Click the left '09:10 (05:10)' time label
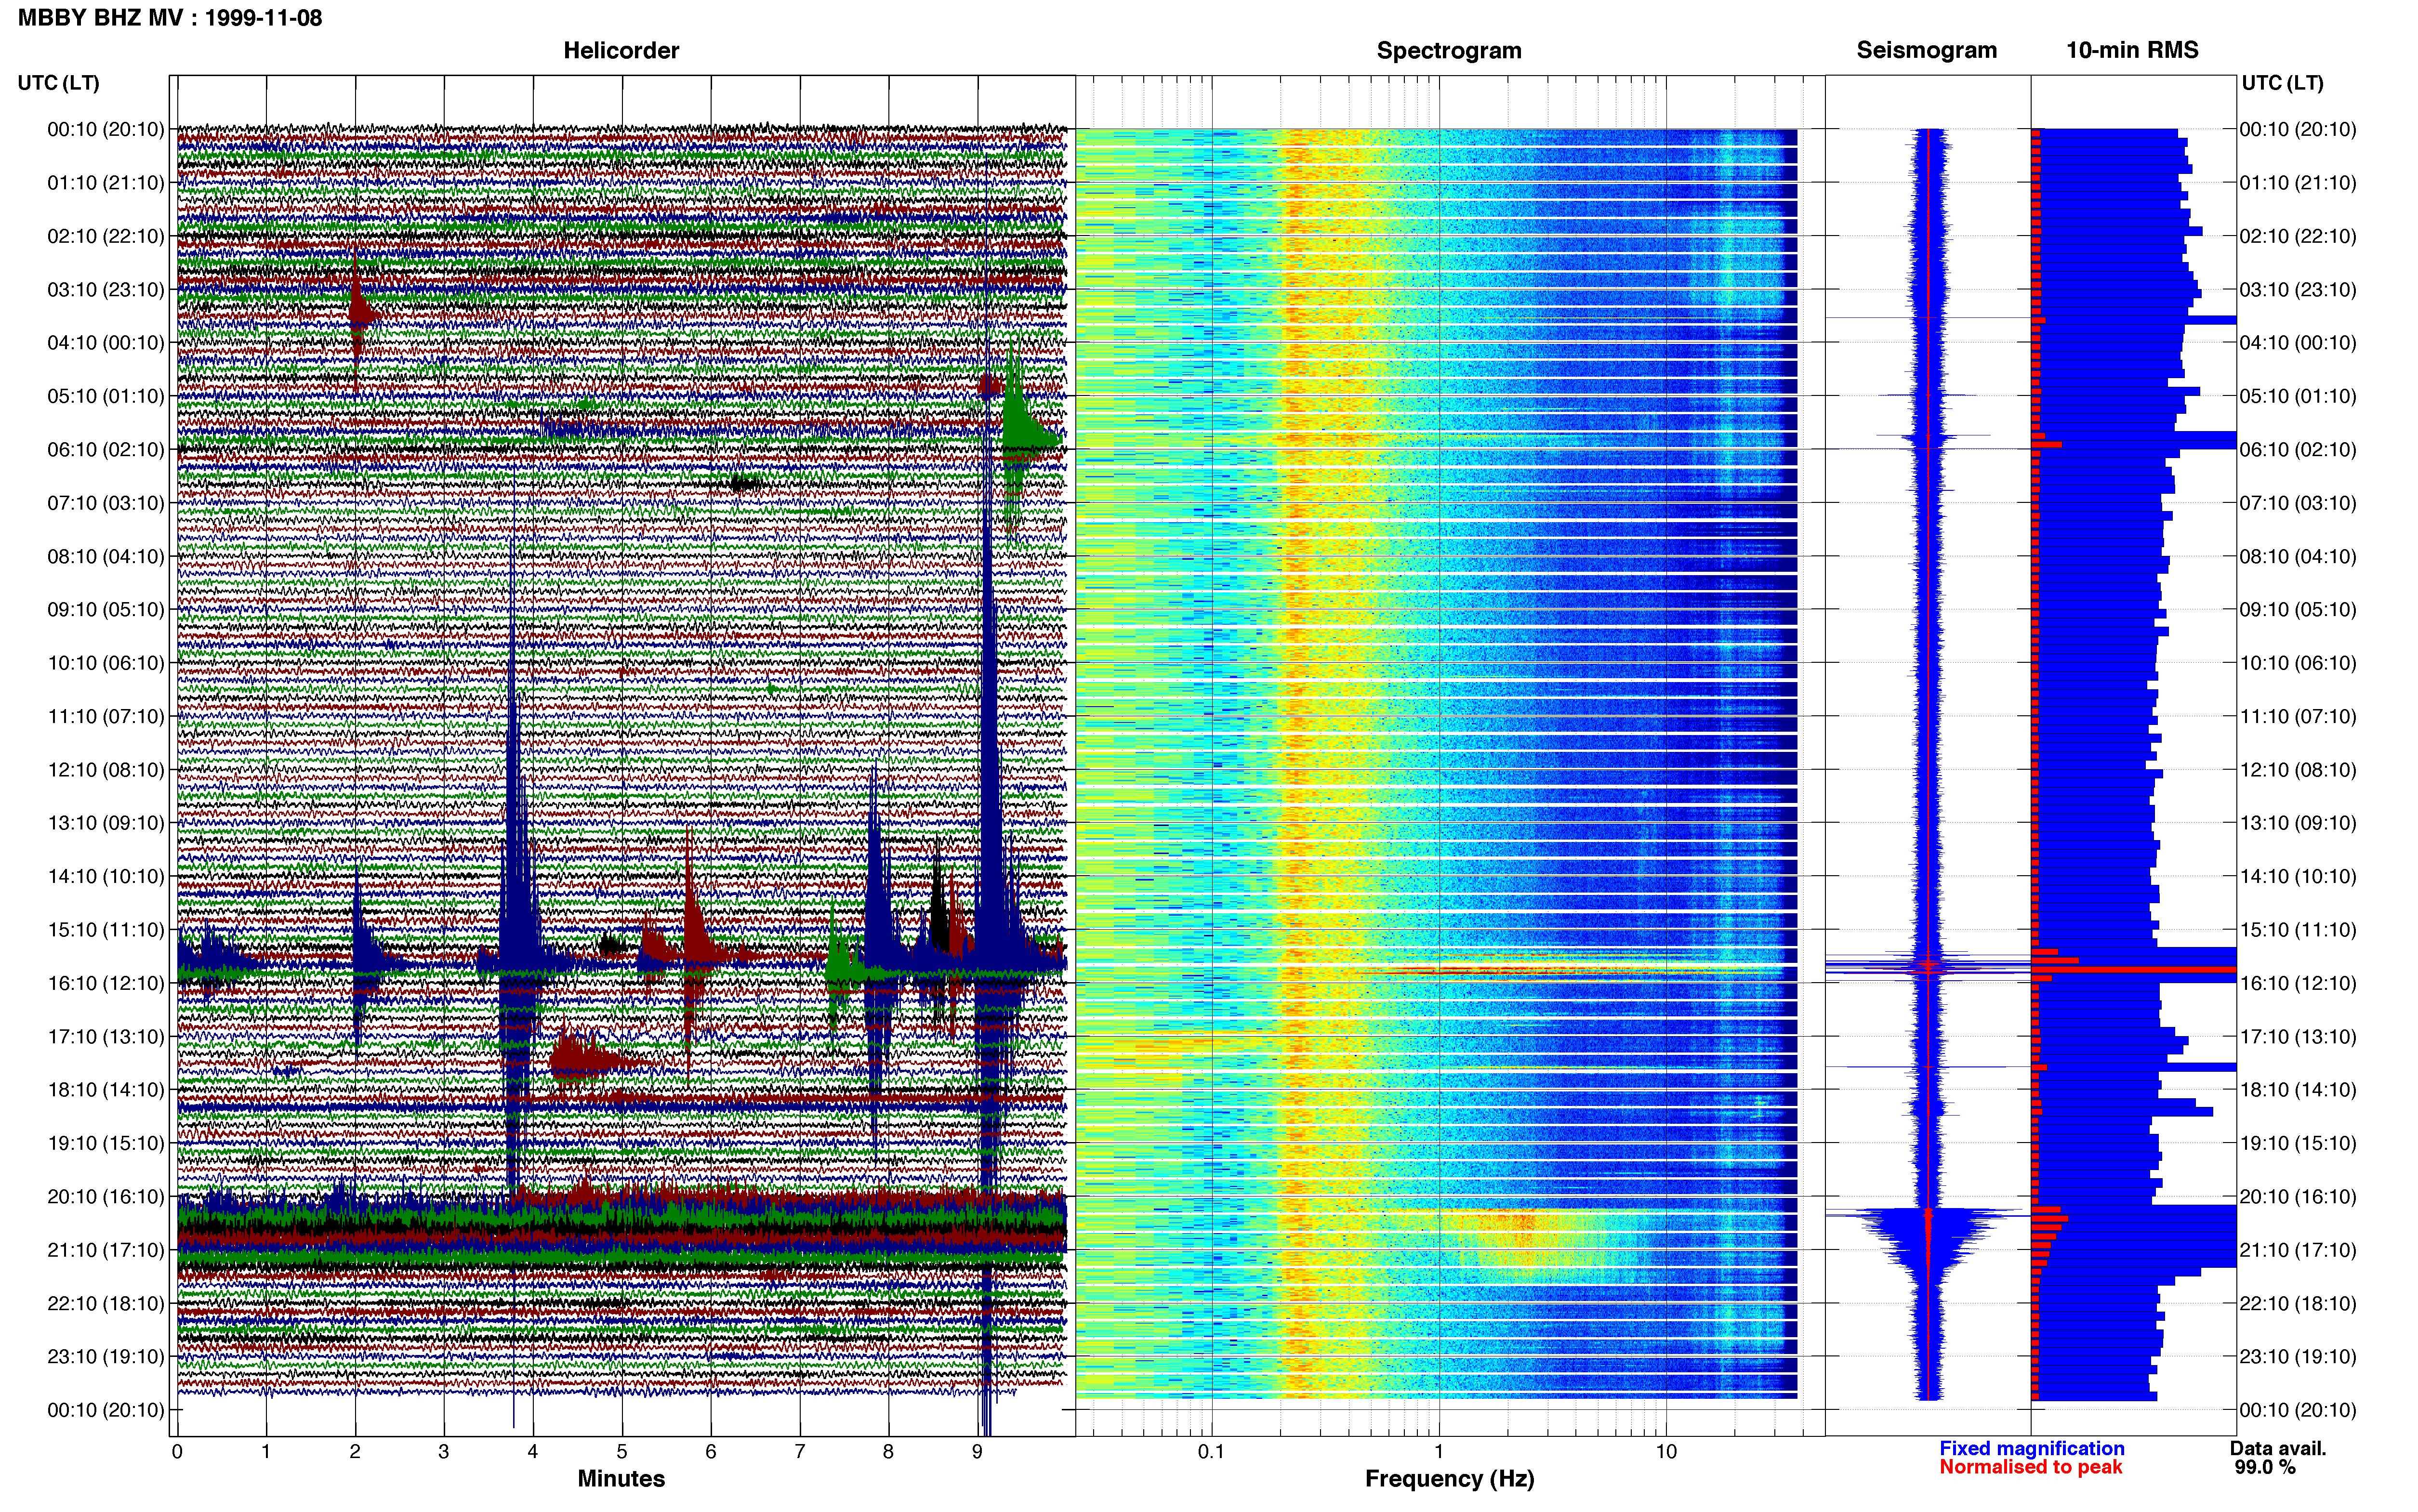Viewport: 2418px width, 1512px height. (x=106, y=610)
